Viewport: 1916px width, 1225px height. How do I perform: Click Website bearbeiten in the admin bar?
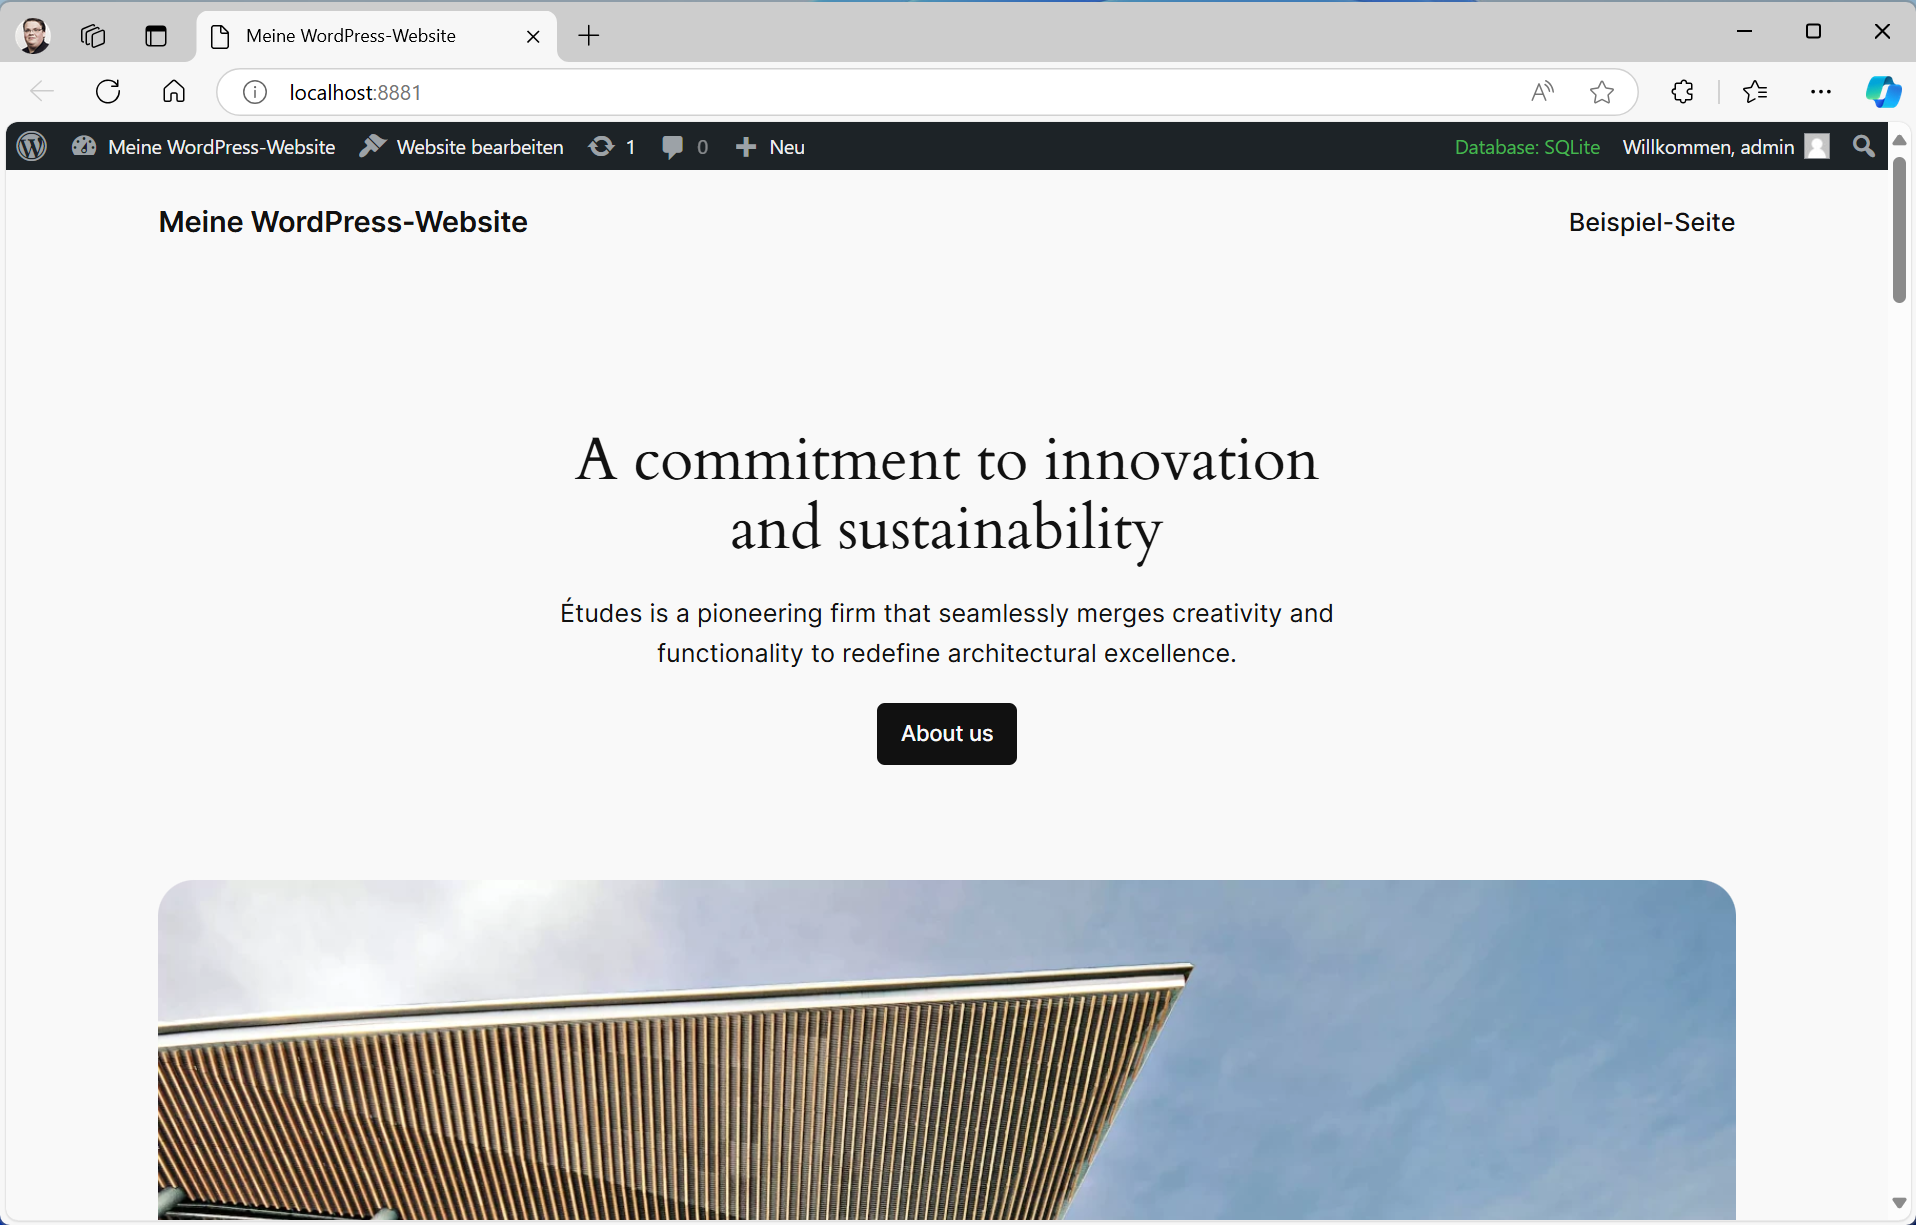[x=461, y=147]
